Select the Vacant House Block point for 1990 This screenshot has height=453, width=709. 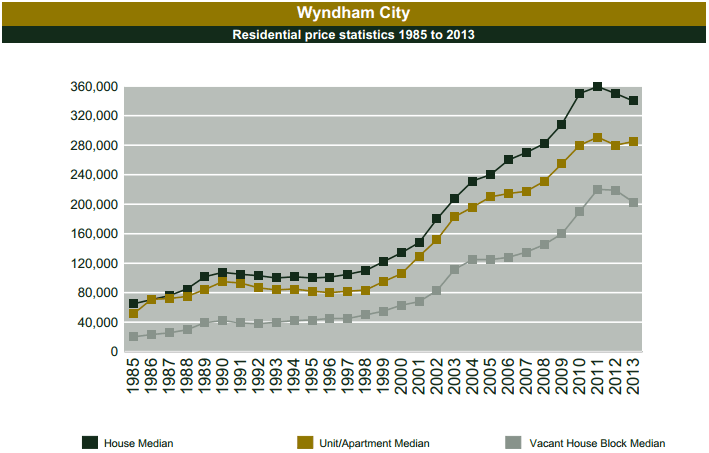coord(222,321)
